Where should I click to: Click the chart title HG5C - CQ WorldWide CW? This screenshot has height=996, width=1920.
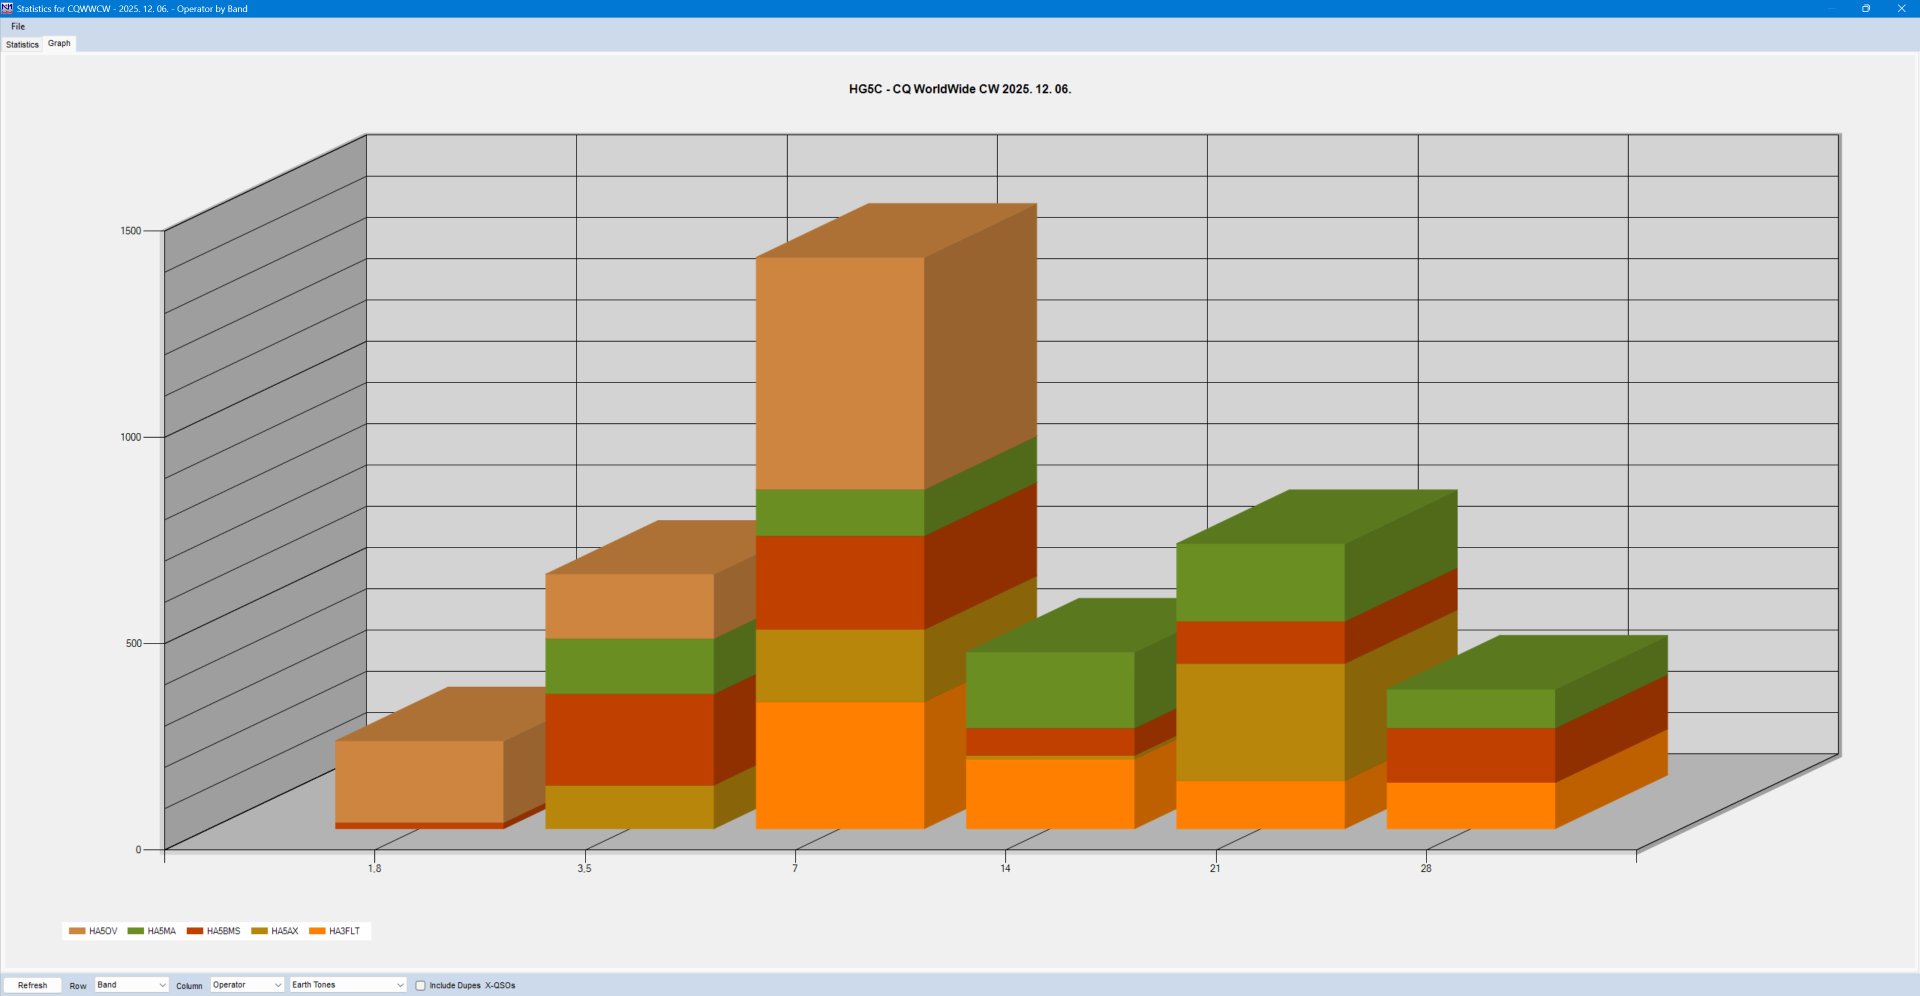tap(959, 89)
